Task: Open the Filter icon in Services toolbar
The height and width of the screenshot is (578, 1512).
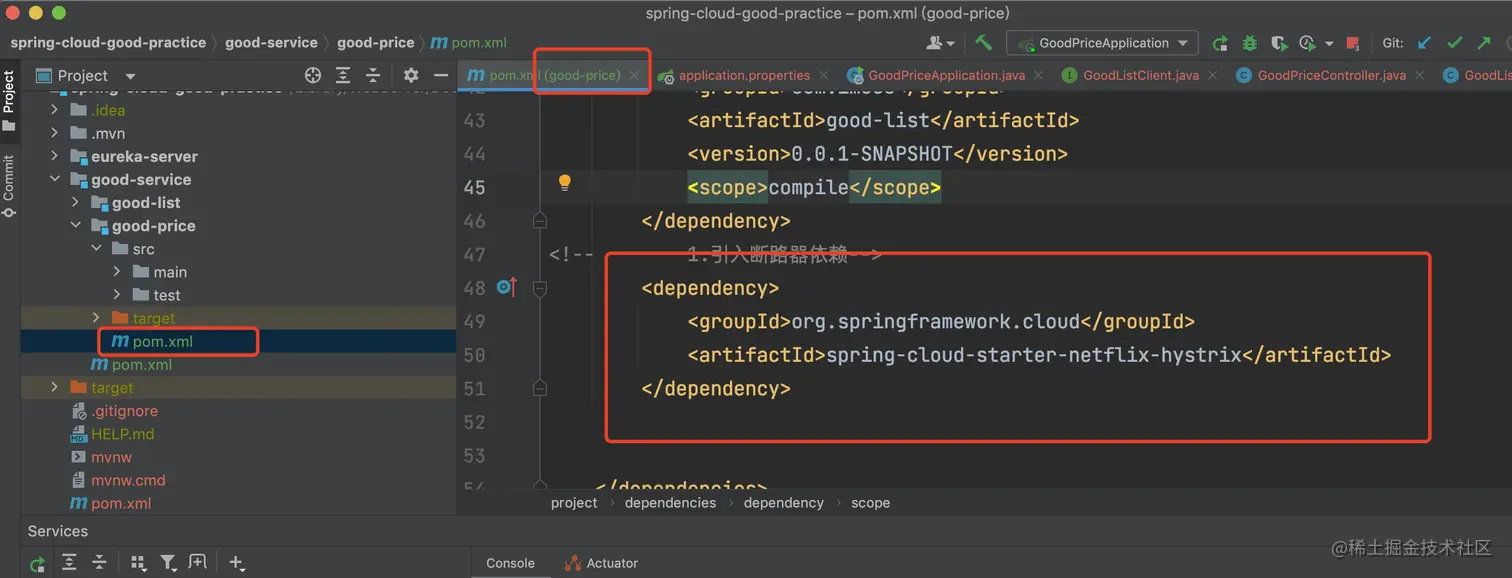Action: tap(168, 563)
